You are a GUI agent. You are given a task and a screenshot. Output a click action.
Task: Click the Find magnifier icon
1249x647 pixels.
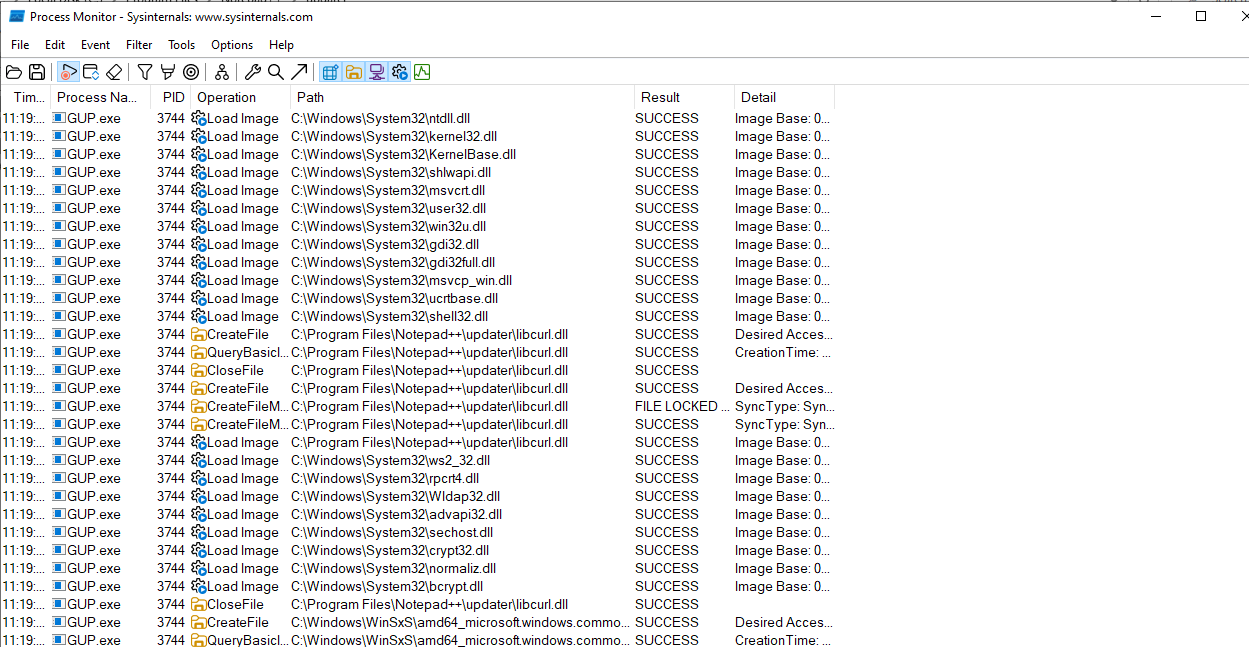pos(275,72)
